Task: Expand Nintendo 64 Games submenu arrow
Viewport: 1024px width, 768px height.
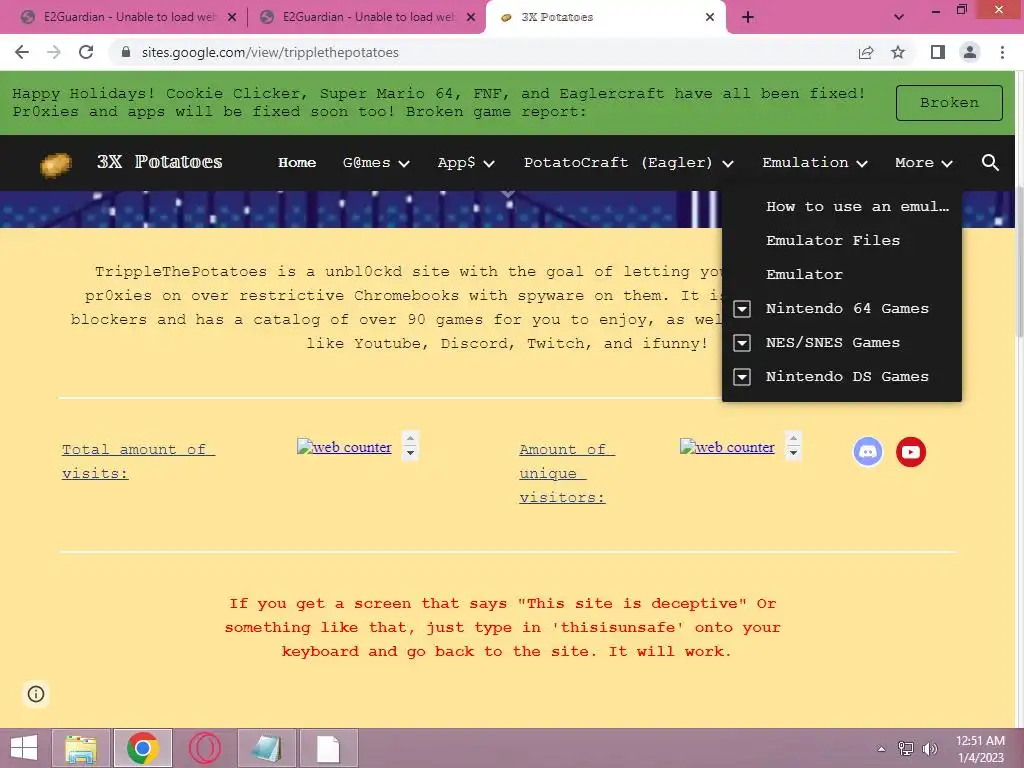Action: coord(742,309)
